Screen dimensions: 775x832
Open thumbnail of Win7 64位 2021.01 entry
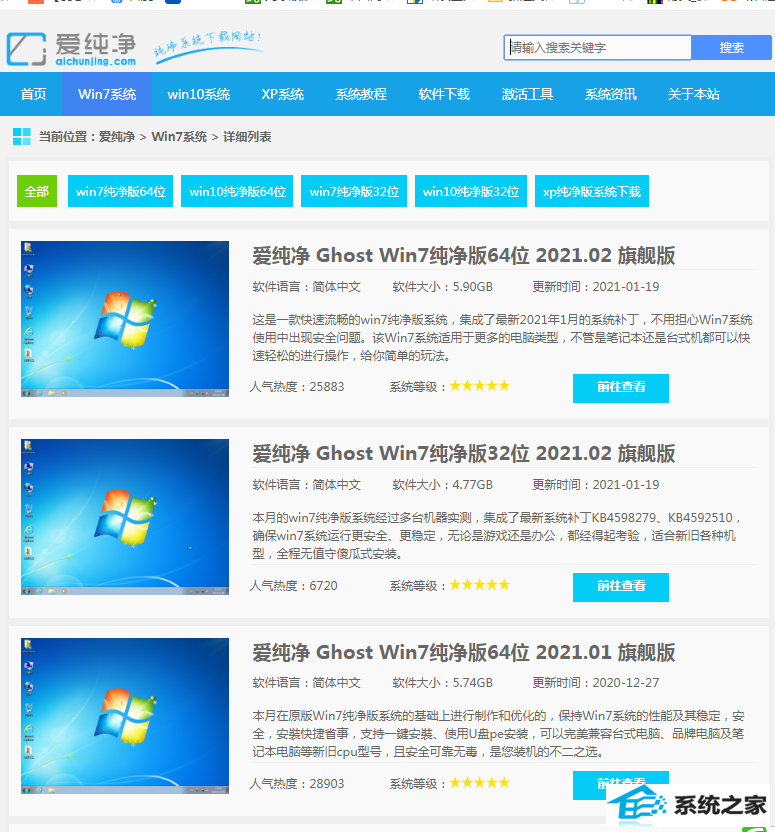tap(125, 716)
